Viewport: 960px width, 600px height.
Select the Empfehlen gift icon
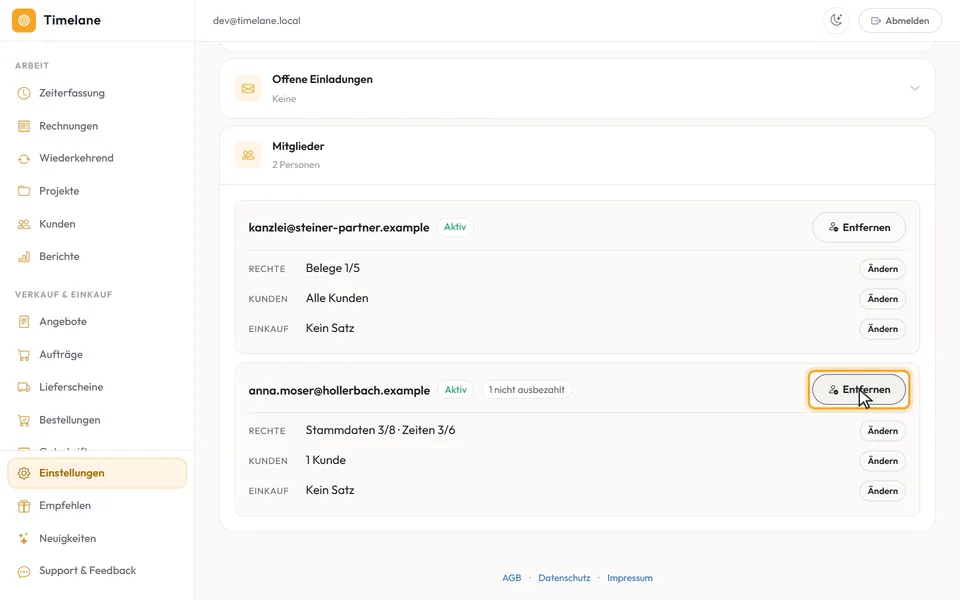click(24, 506)
